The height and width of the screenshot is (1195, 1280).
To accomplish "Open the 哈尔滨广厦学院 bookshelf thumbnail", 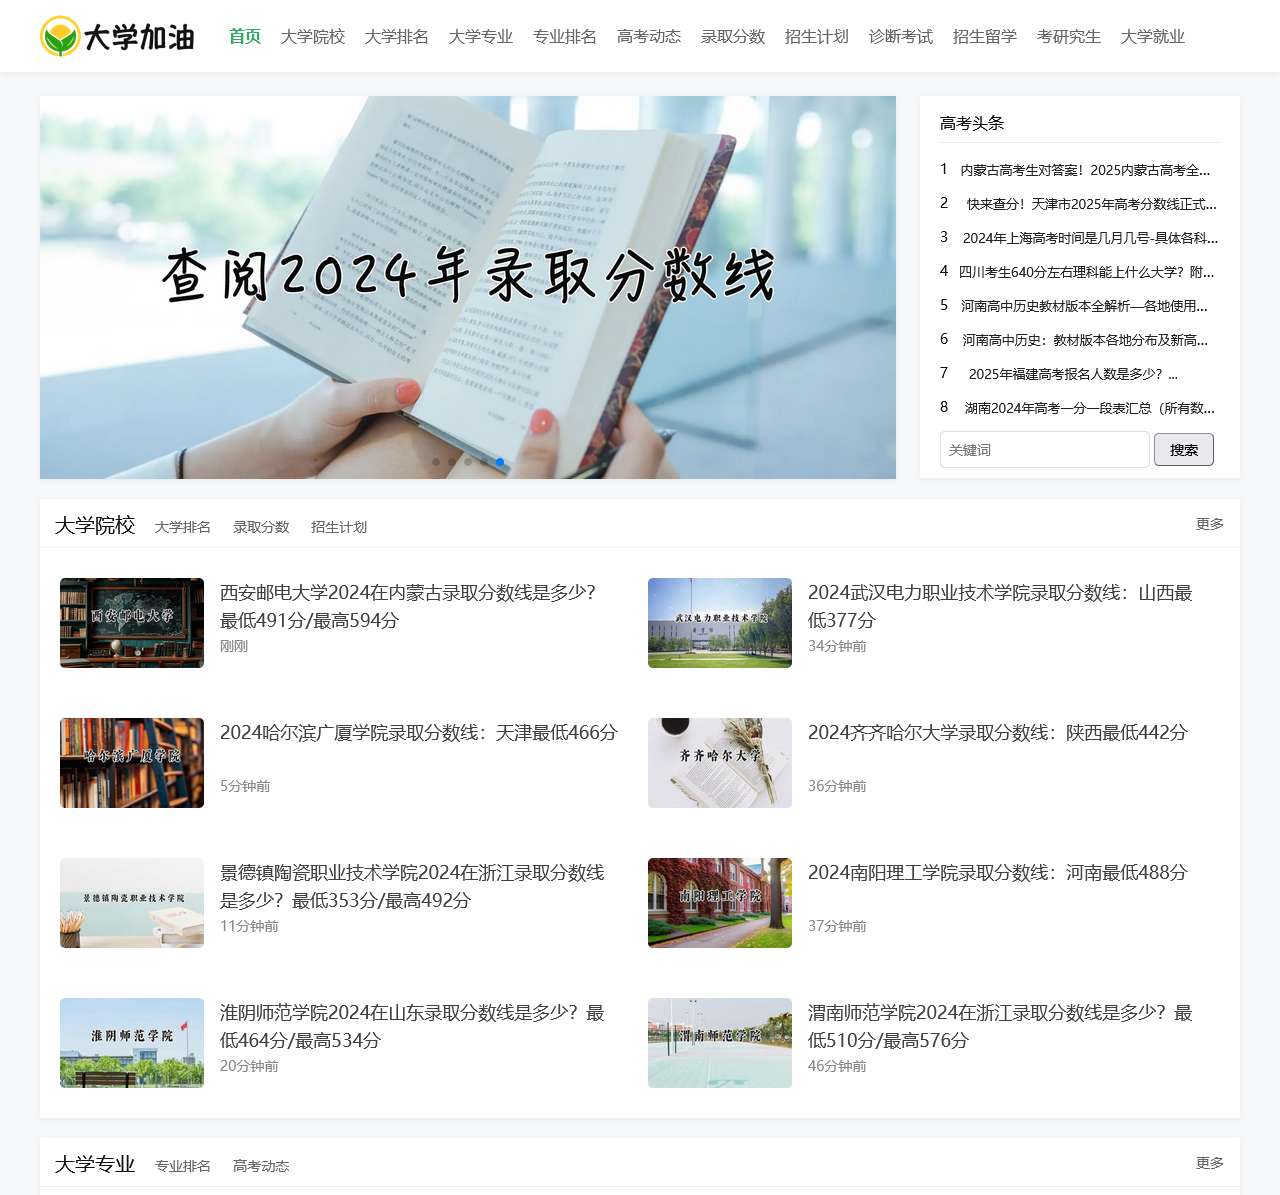I will tap(132, 763).
